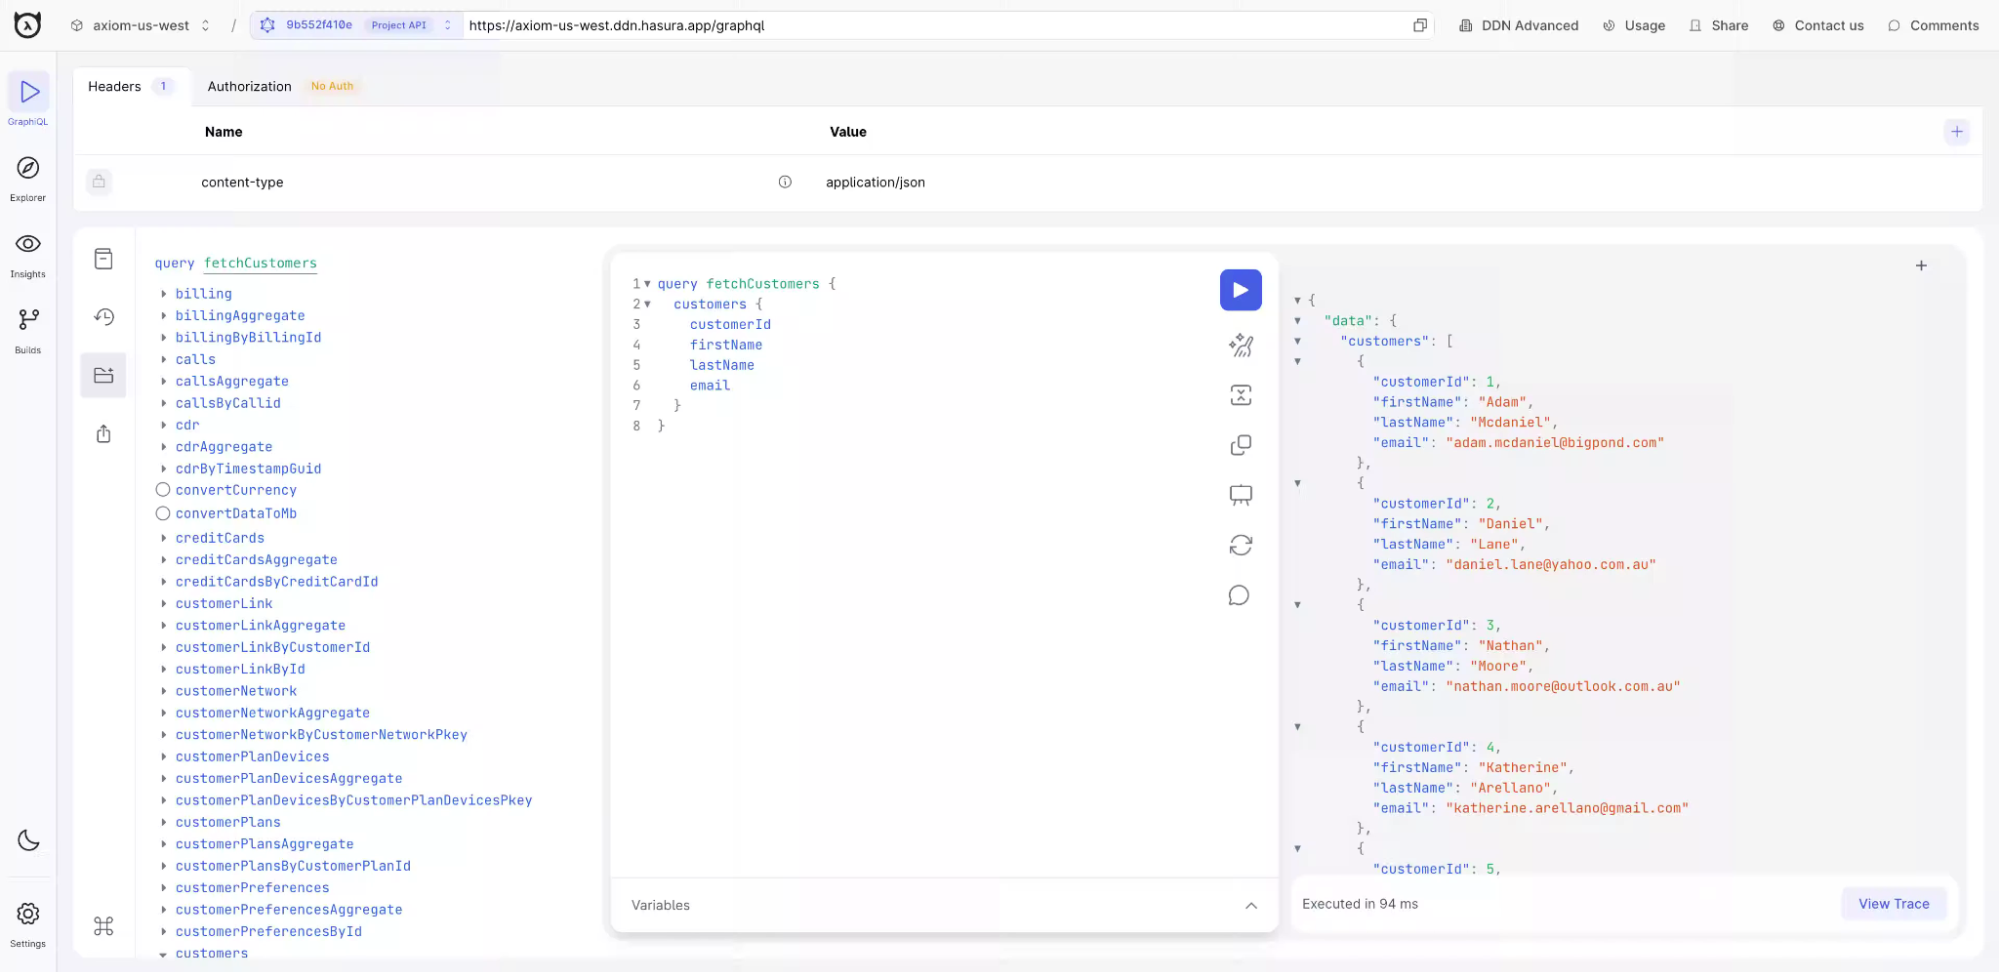This screenshot has width=1999, height=973.
Task: Expand the customerPlans tree item
Action: 164,823
